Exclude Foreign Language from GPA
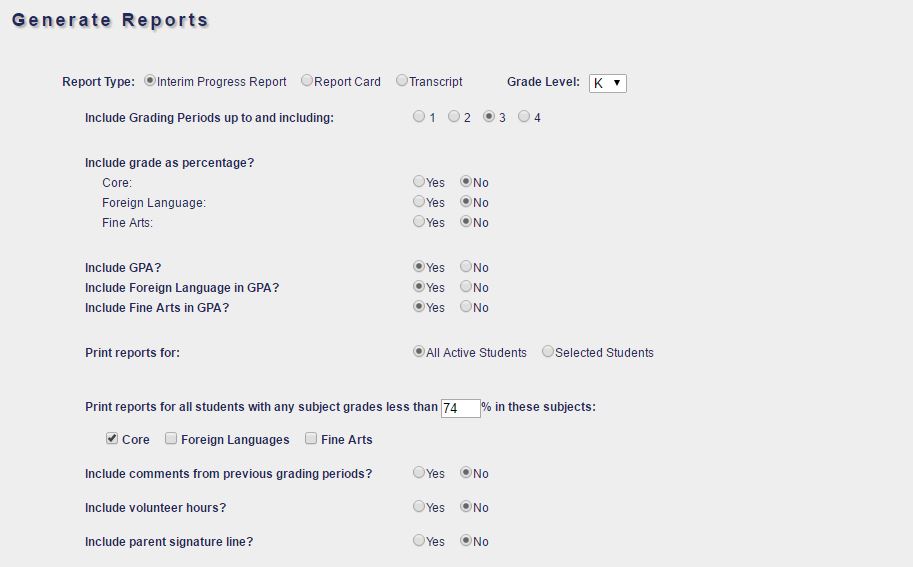 pos(466,287)
